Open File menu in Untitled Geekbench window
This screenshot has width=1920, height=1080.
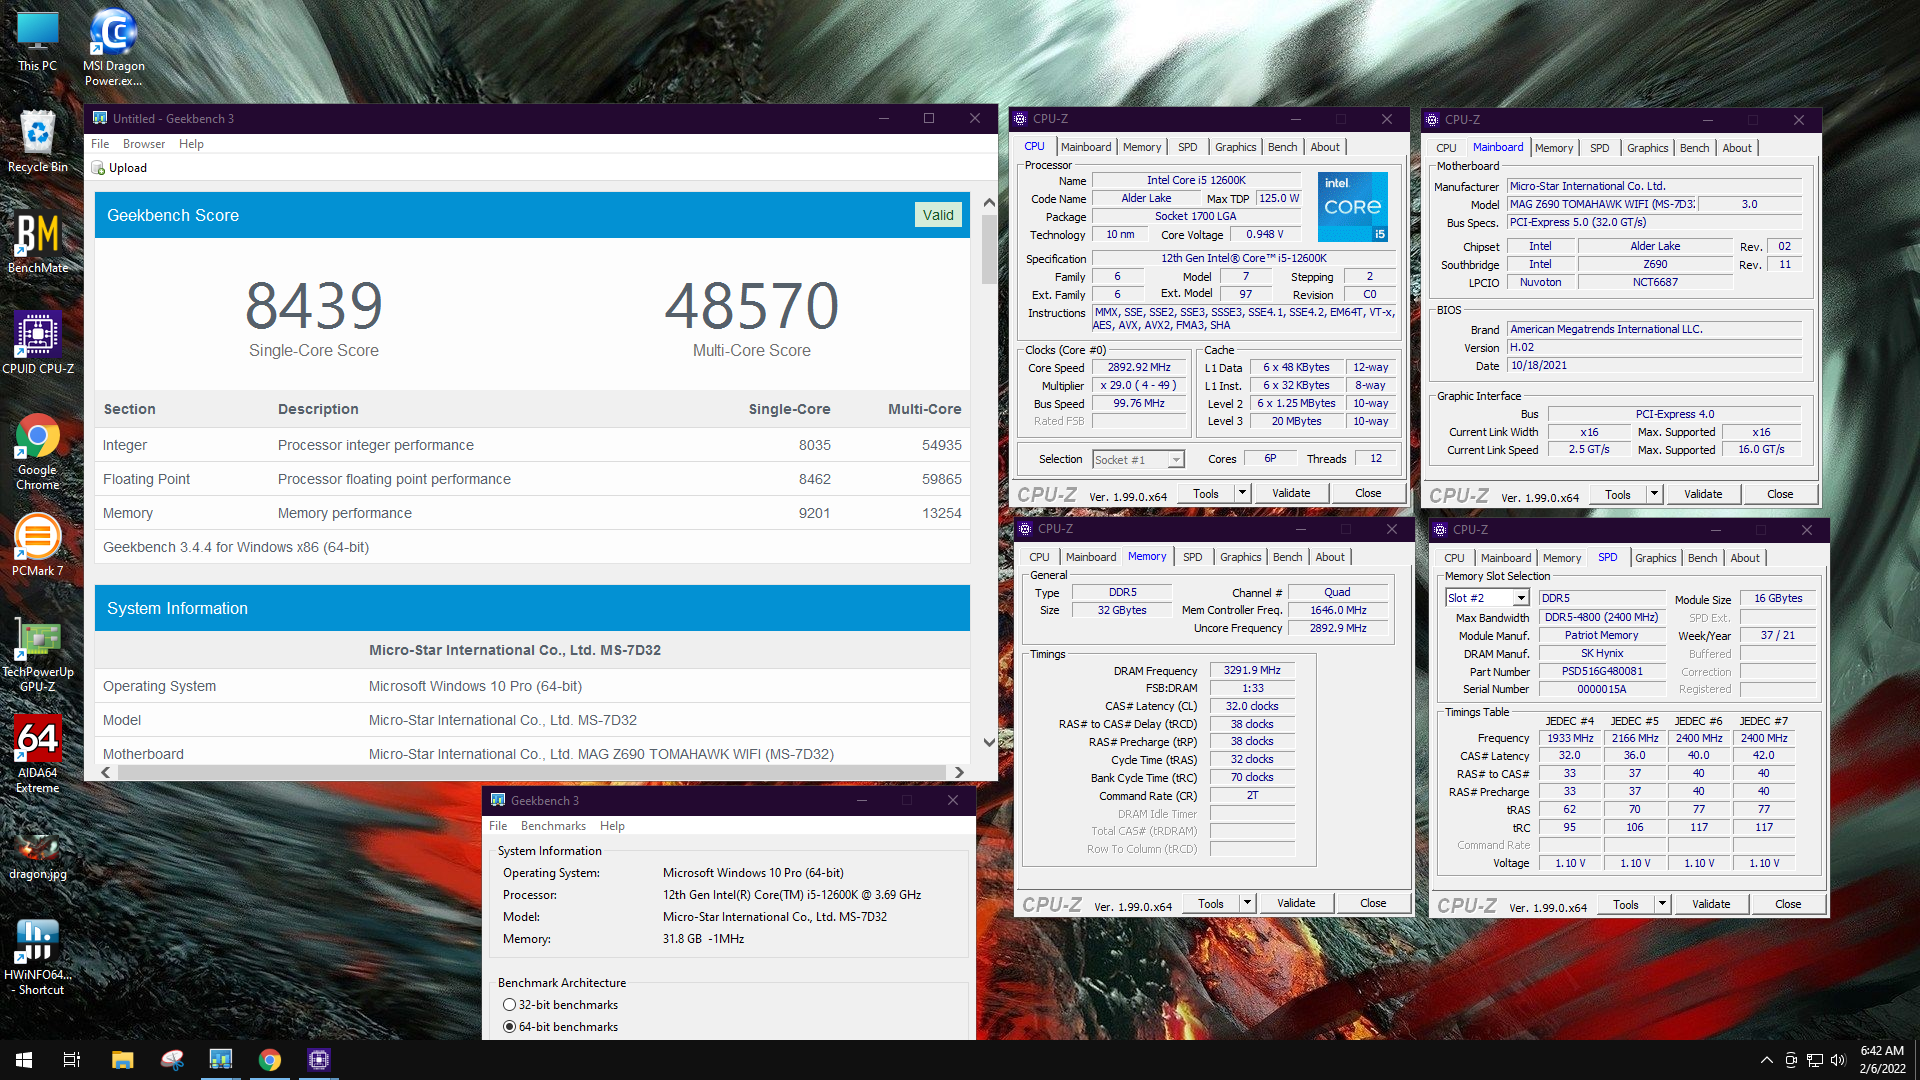(100, 144)
